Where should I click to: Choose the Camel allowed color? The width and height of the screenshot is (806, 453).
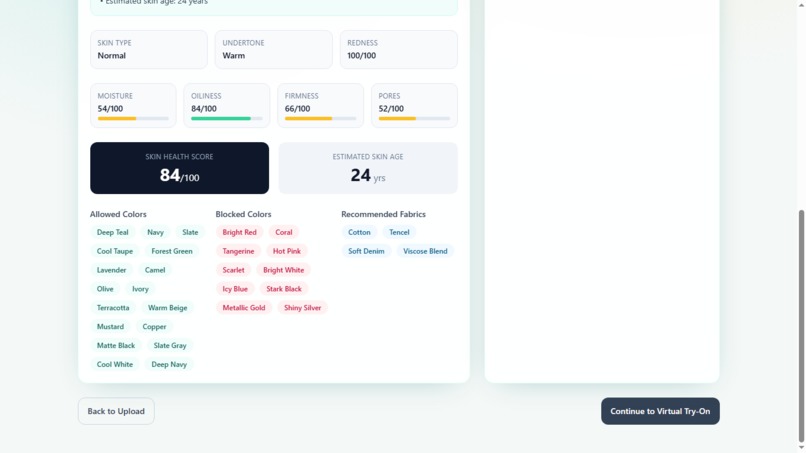tap(155, 270)
